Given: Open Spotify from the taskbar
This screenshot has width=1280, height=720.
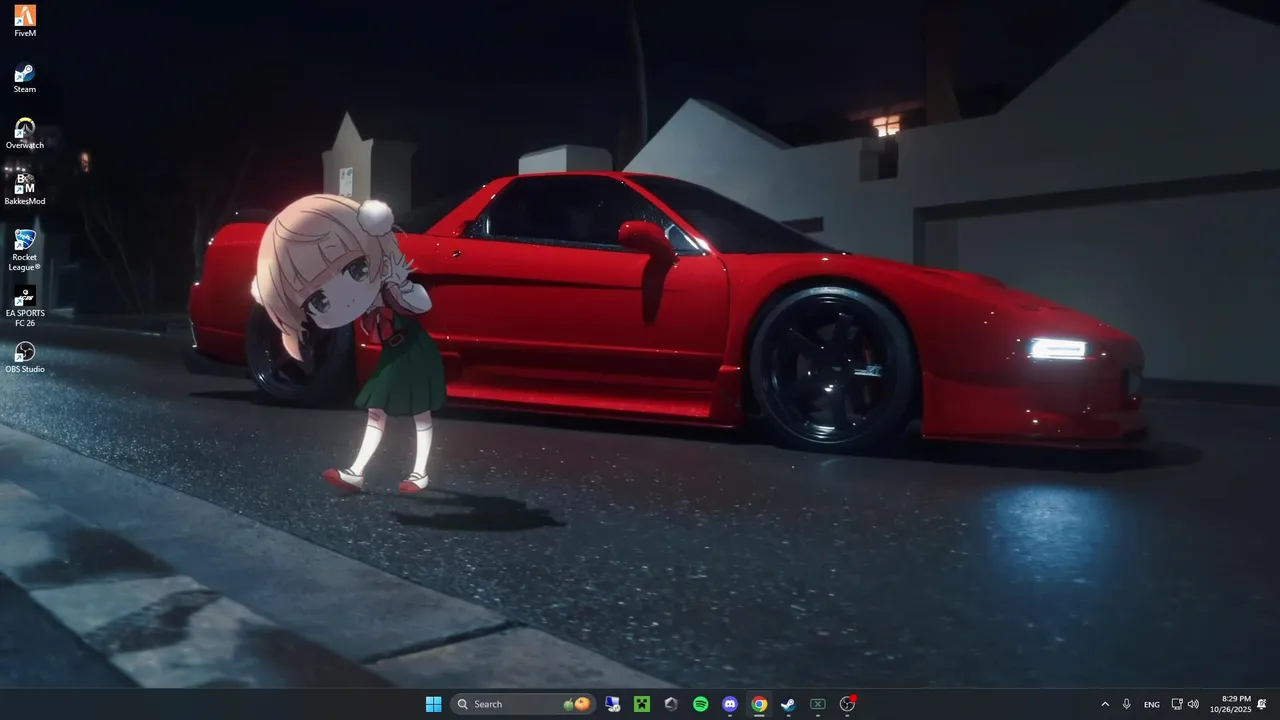Looking at the screenshot, I should (701, 704).
